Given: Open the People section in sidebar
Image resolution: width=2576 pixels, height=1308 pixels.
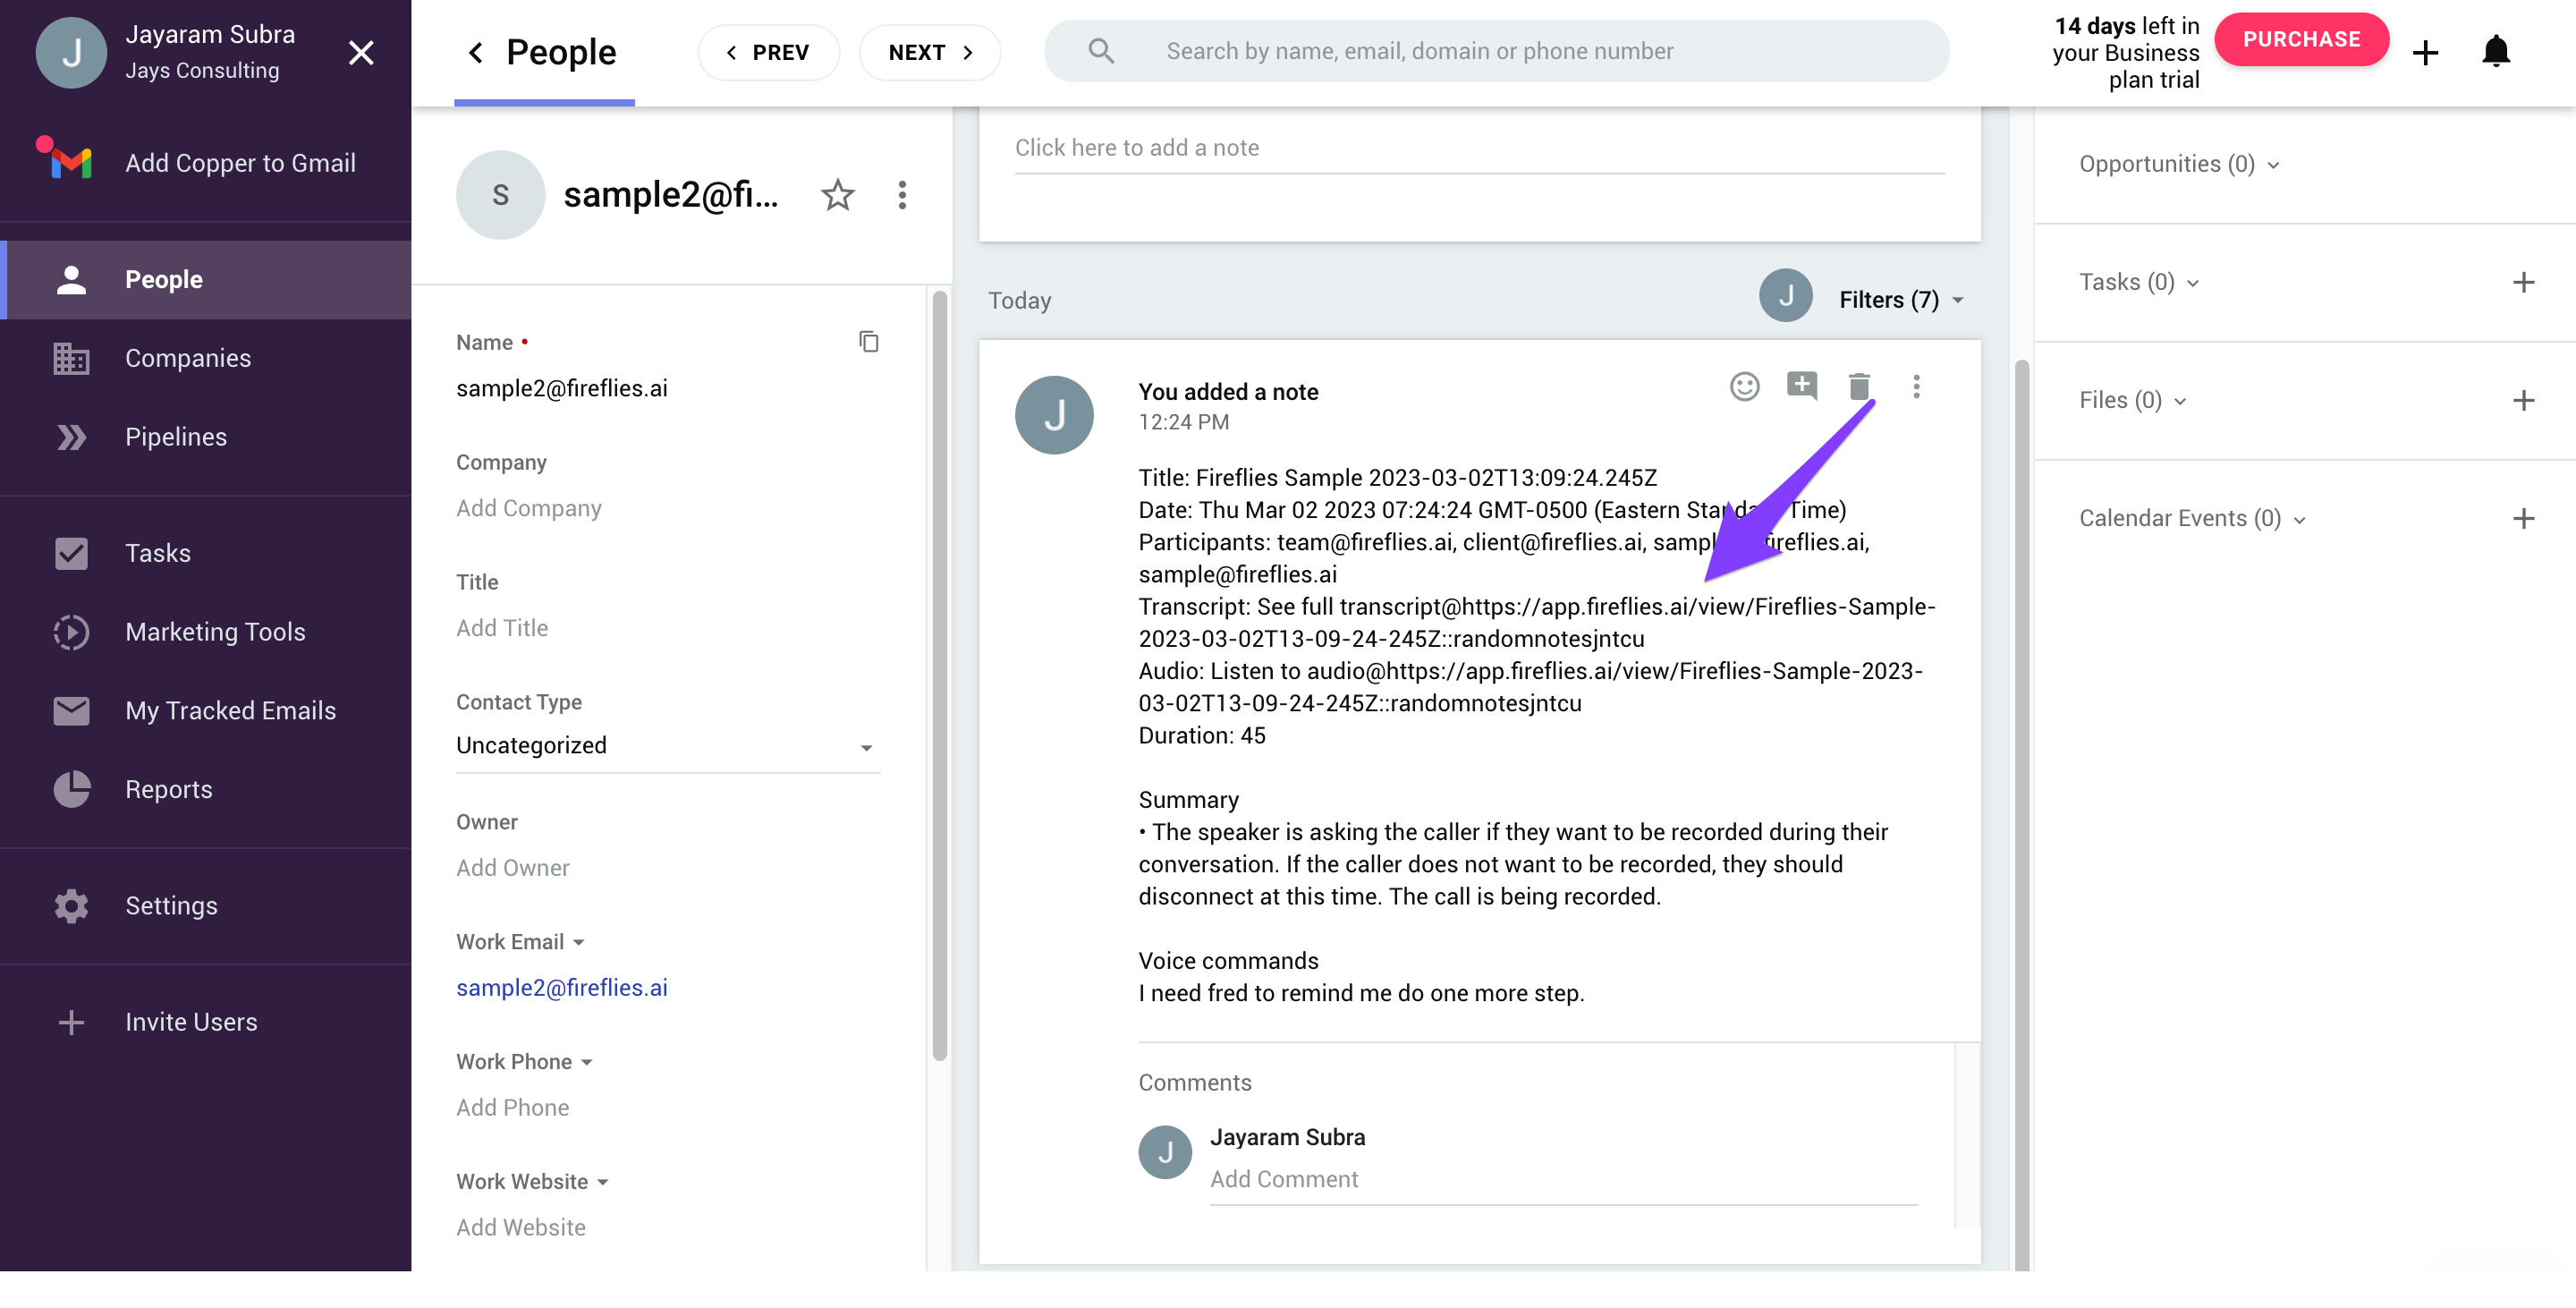Looking at the screenshot, I should (x=205, y=279).
